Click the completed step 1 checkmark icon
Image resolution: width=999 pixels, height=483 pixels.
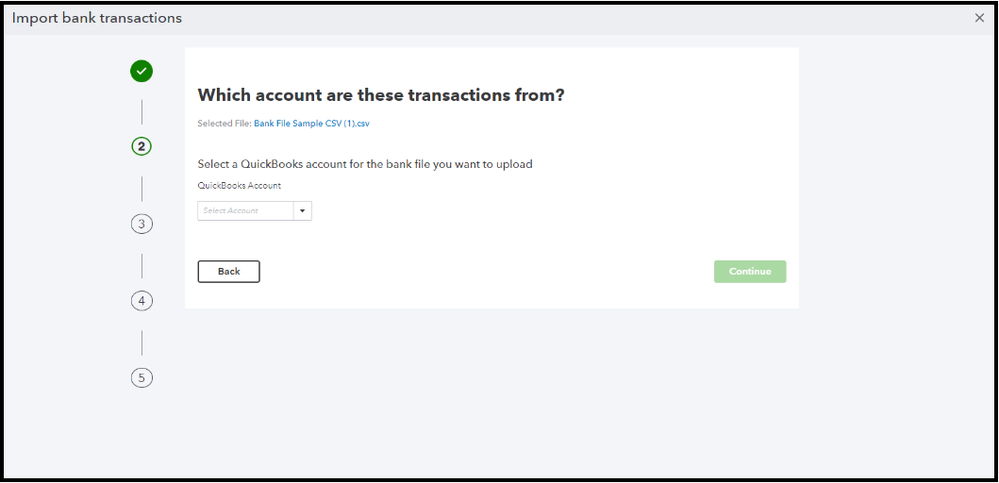click(x=142, y=71)
